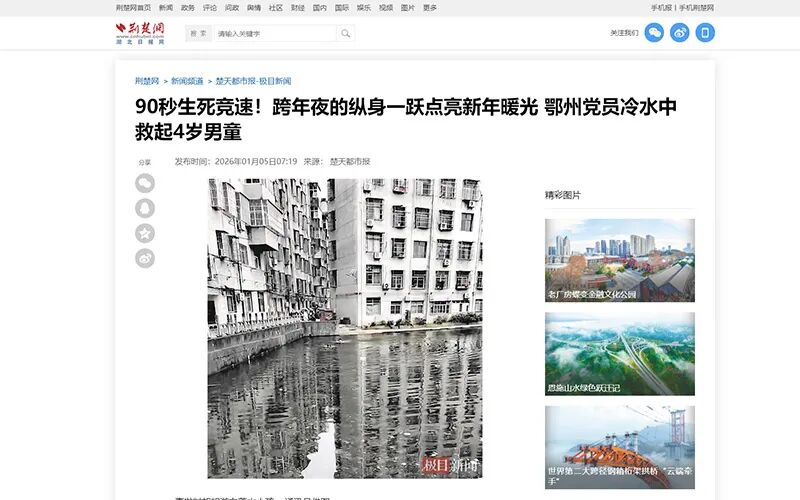Go to 视频 in the top navigation
The image size is (800, 500).
[386, 7]
